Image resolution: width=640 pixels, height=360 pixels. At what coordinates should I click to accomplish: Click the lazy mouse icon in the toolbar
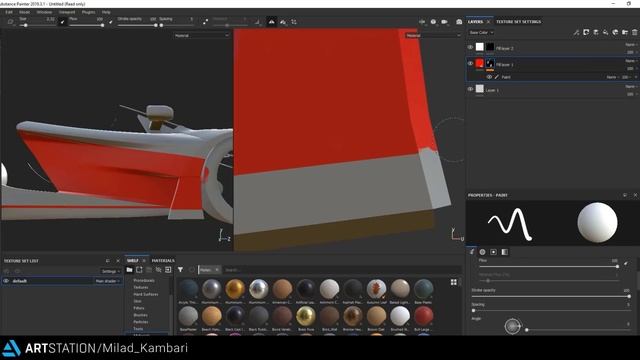(205, 22)
